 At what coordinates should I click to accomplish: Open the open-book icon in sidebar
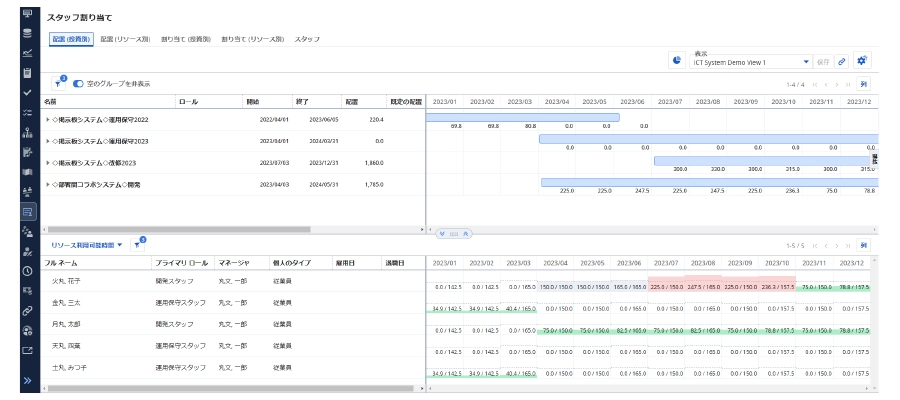click(x=27, y=172)
